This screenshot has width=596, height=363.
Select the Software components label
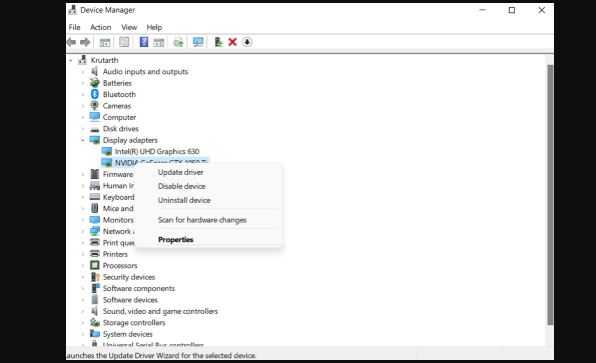139,288
